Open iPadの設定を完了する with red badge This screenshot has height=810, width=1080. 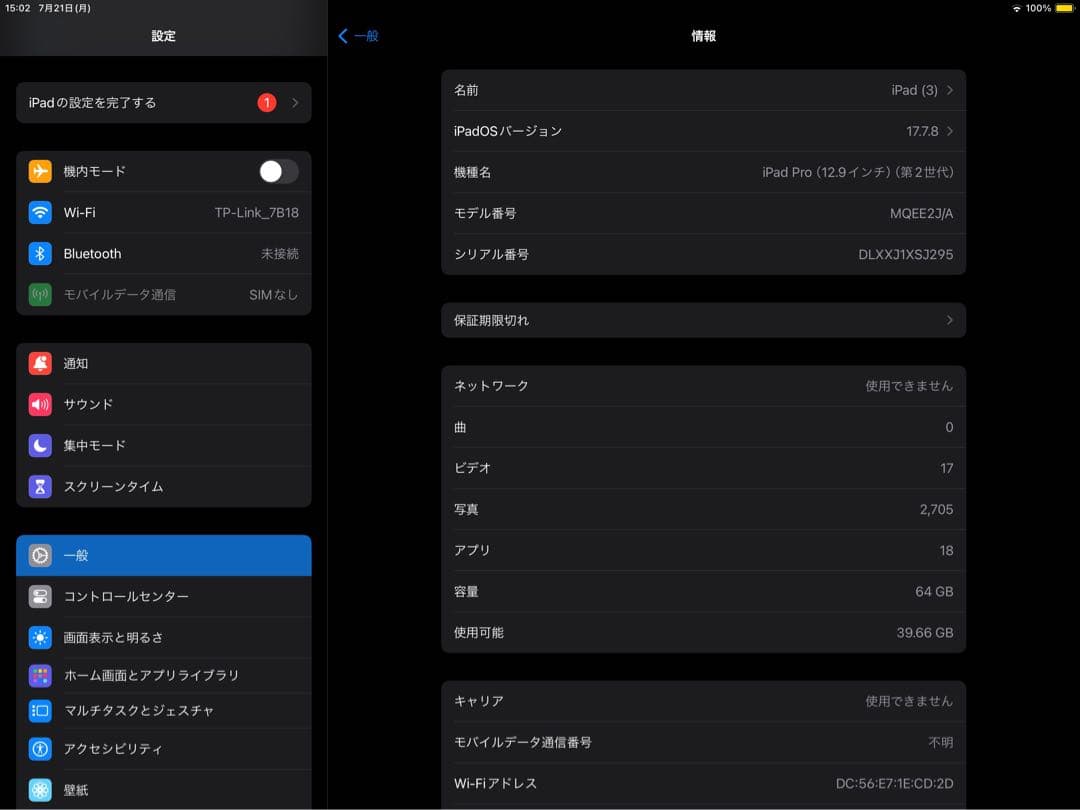tap(163, 102)
